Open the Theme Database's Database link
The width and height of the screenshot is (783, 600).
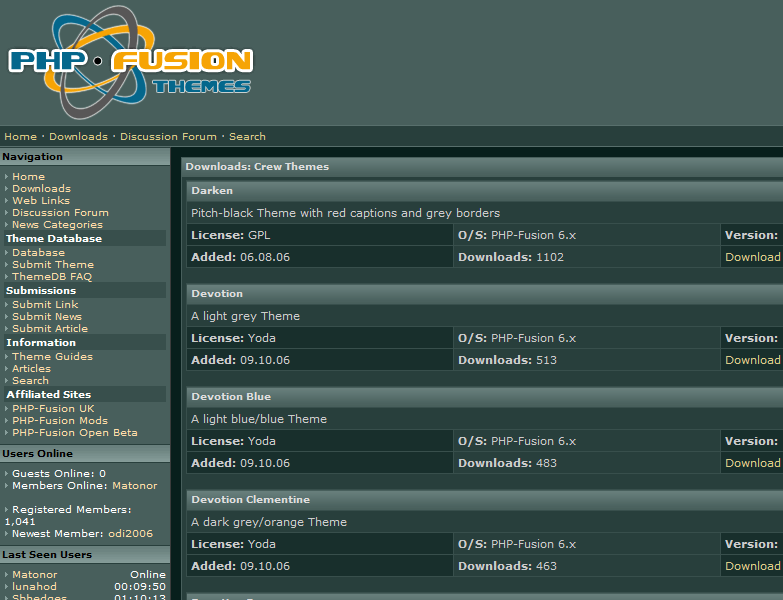coord(38,253)
